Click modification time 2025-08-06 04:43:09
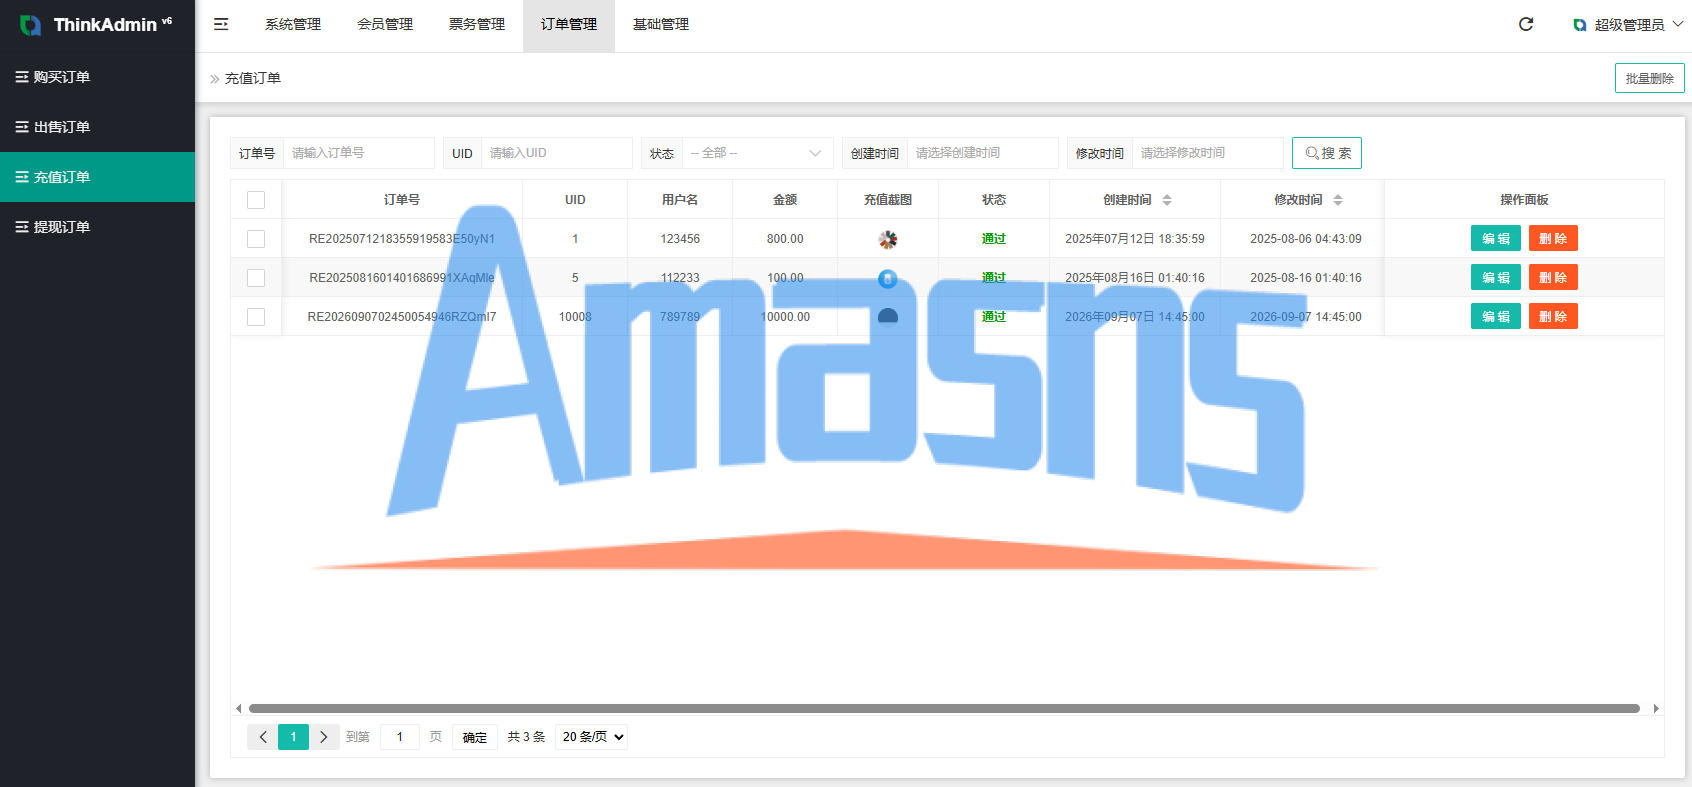Viewport: 1692px width, 787px height. click(x=1306, y=239)
